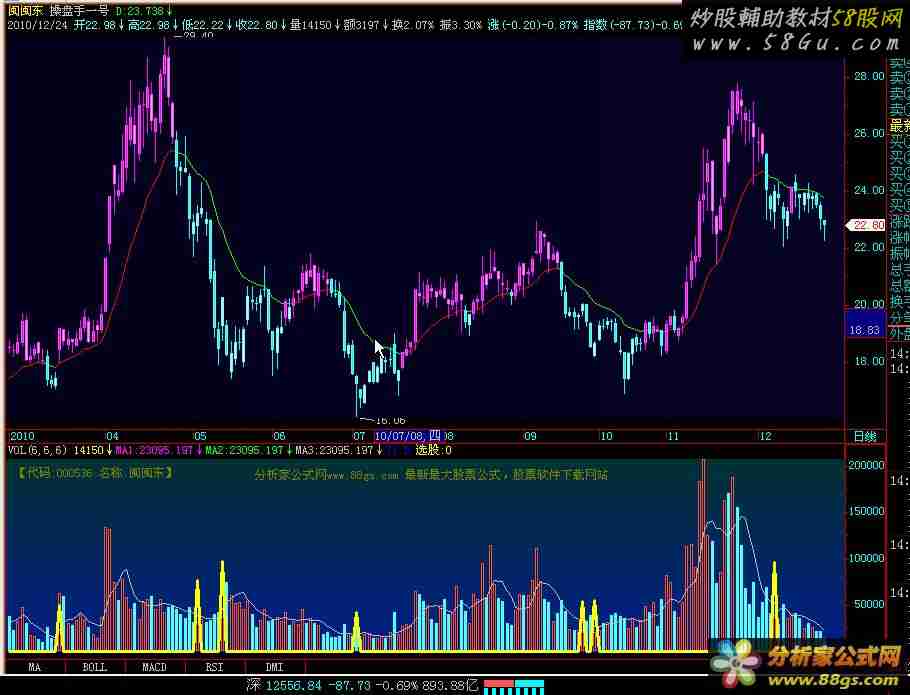The width and height of the screenshot is (910, 695).
Task: Click the 22.80 current price tag
Action: (x=866, y=225)
